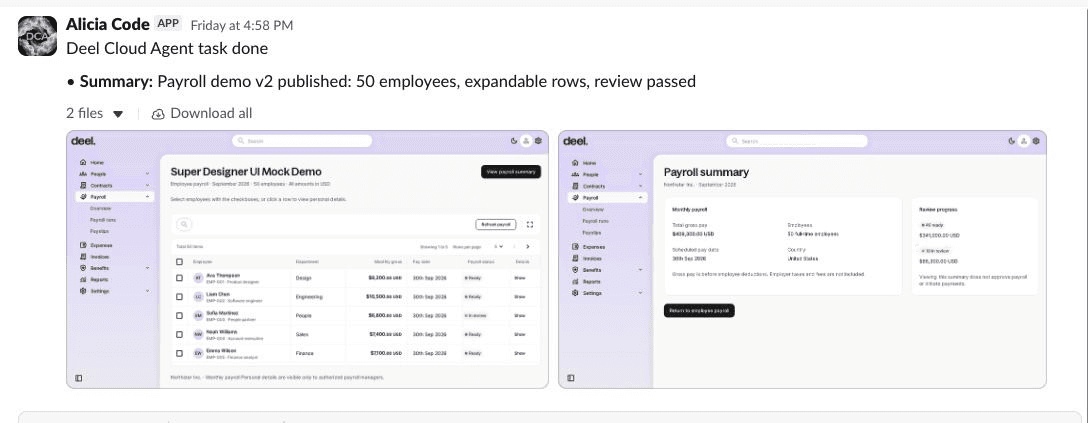
Task: Click Expenses icon in left preview sidebar
Action: pos(83,245)
